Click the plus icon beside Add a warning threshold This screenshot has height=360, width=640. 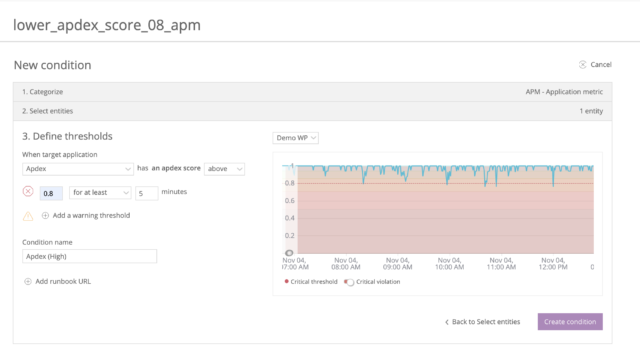[x=45, y=216]
